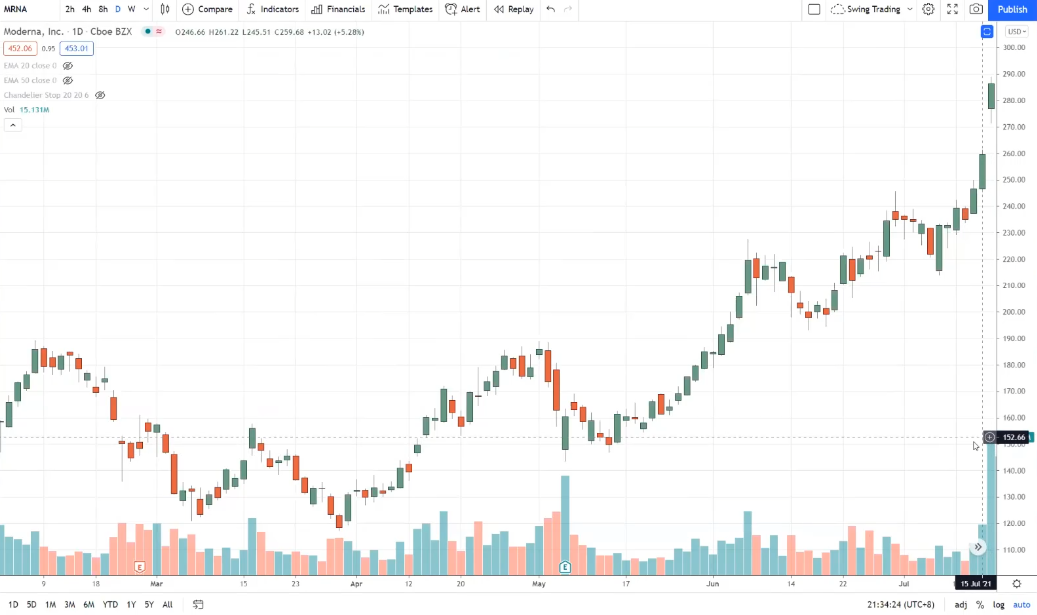Click the Publish button
This screenshot has width=1037, height=615.
coord(1013,9)
